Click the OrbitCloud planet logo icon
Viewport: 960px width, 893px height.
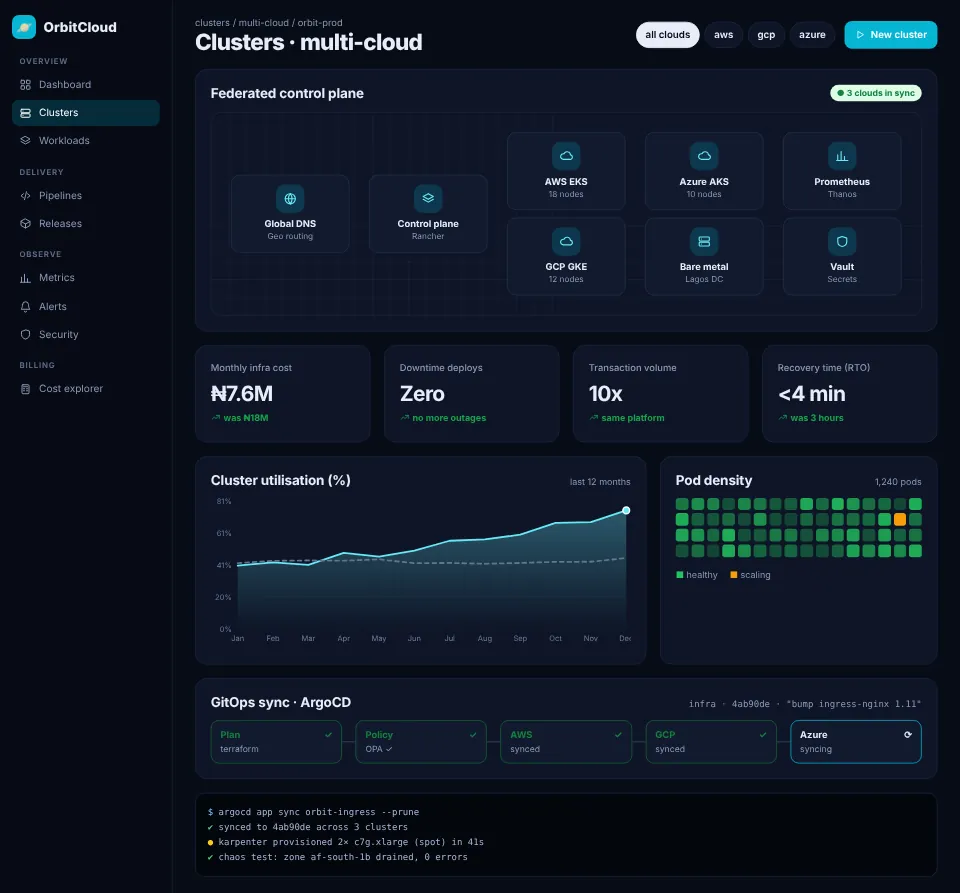(24, 27)
